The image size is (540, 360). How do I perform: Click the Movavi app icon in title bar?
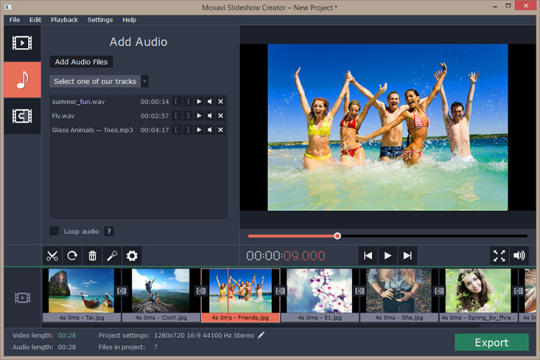pos(8,7)
